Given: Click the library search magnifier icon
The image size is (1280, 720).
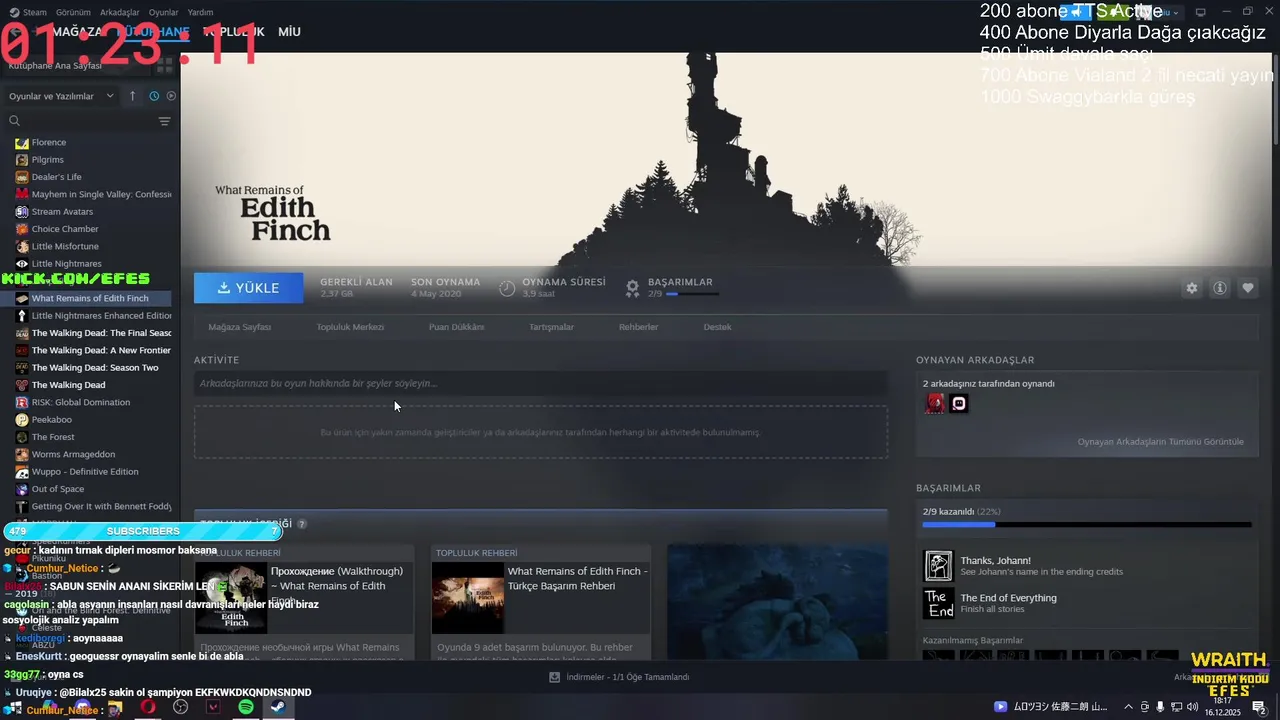Looking at the screenshot, I should pos(15,121).
